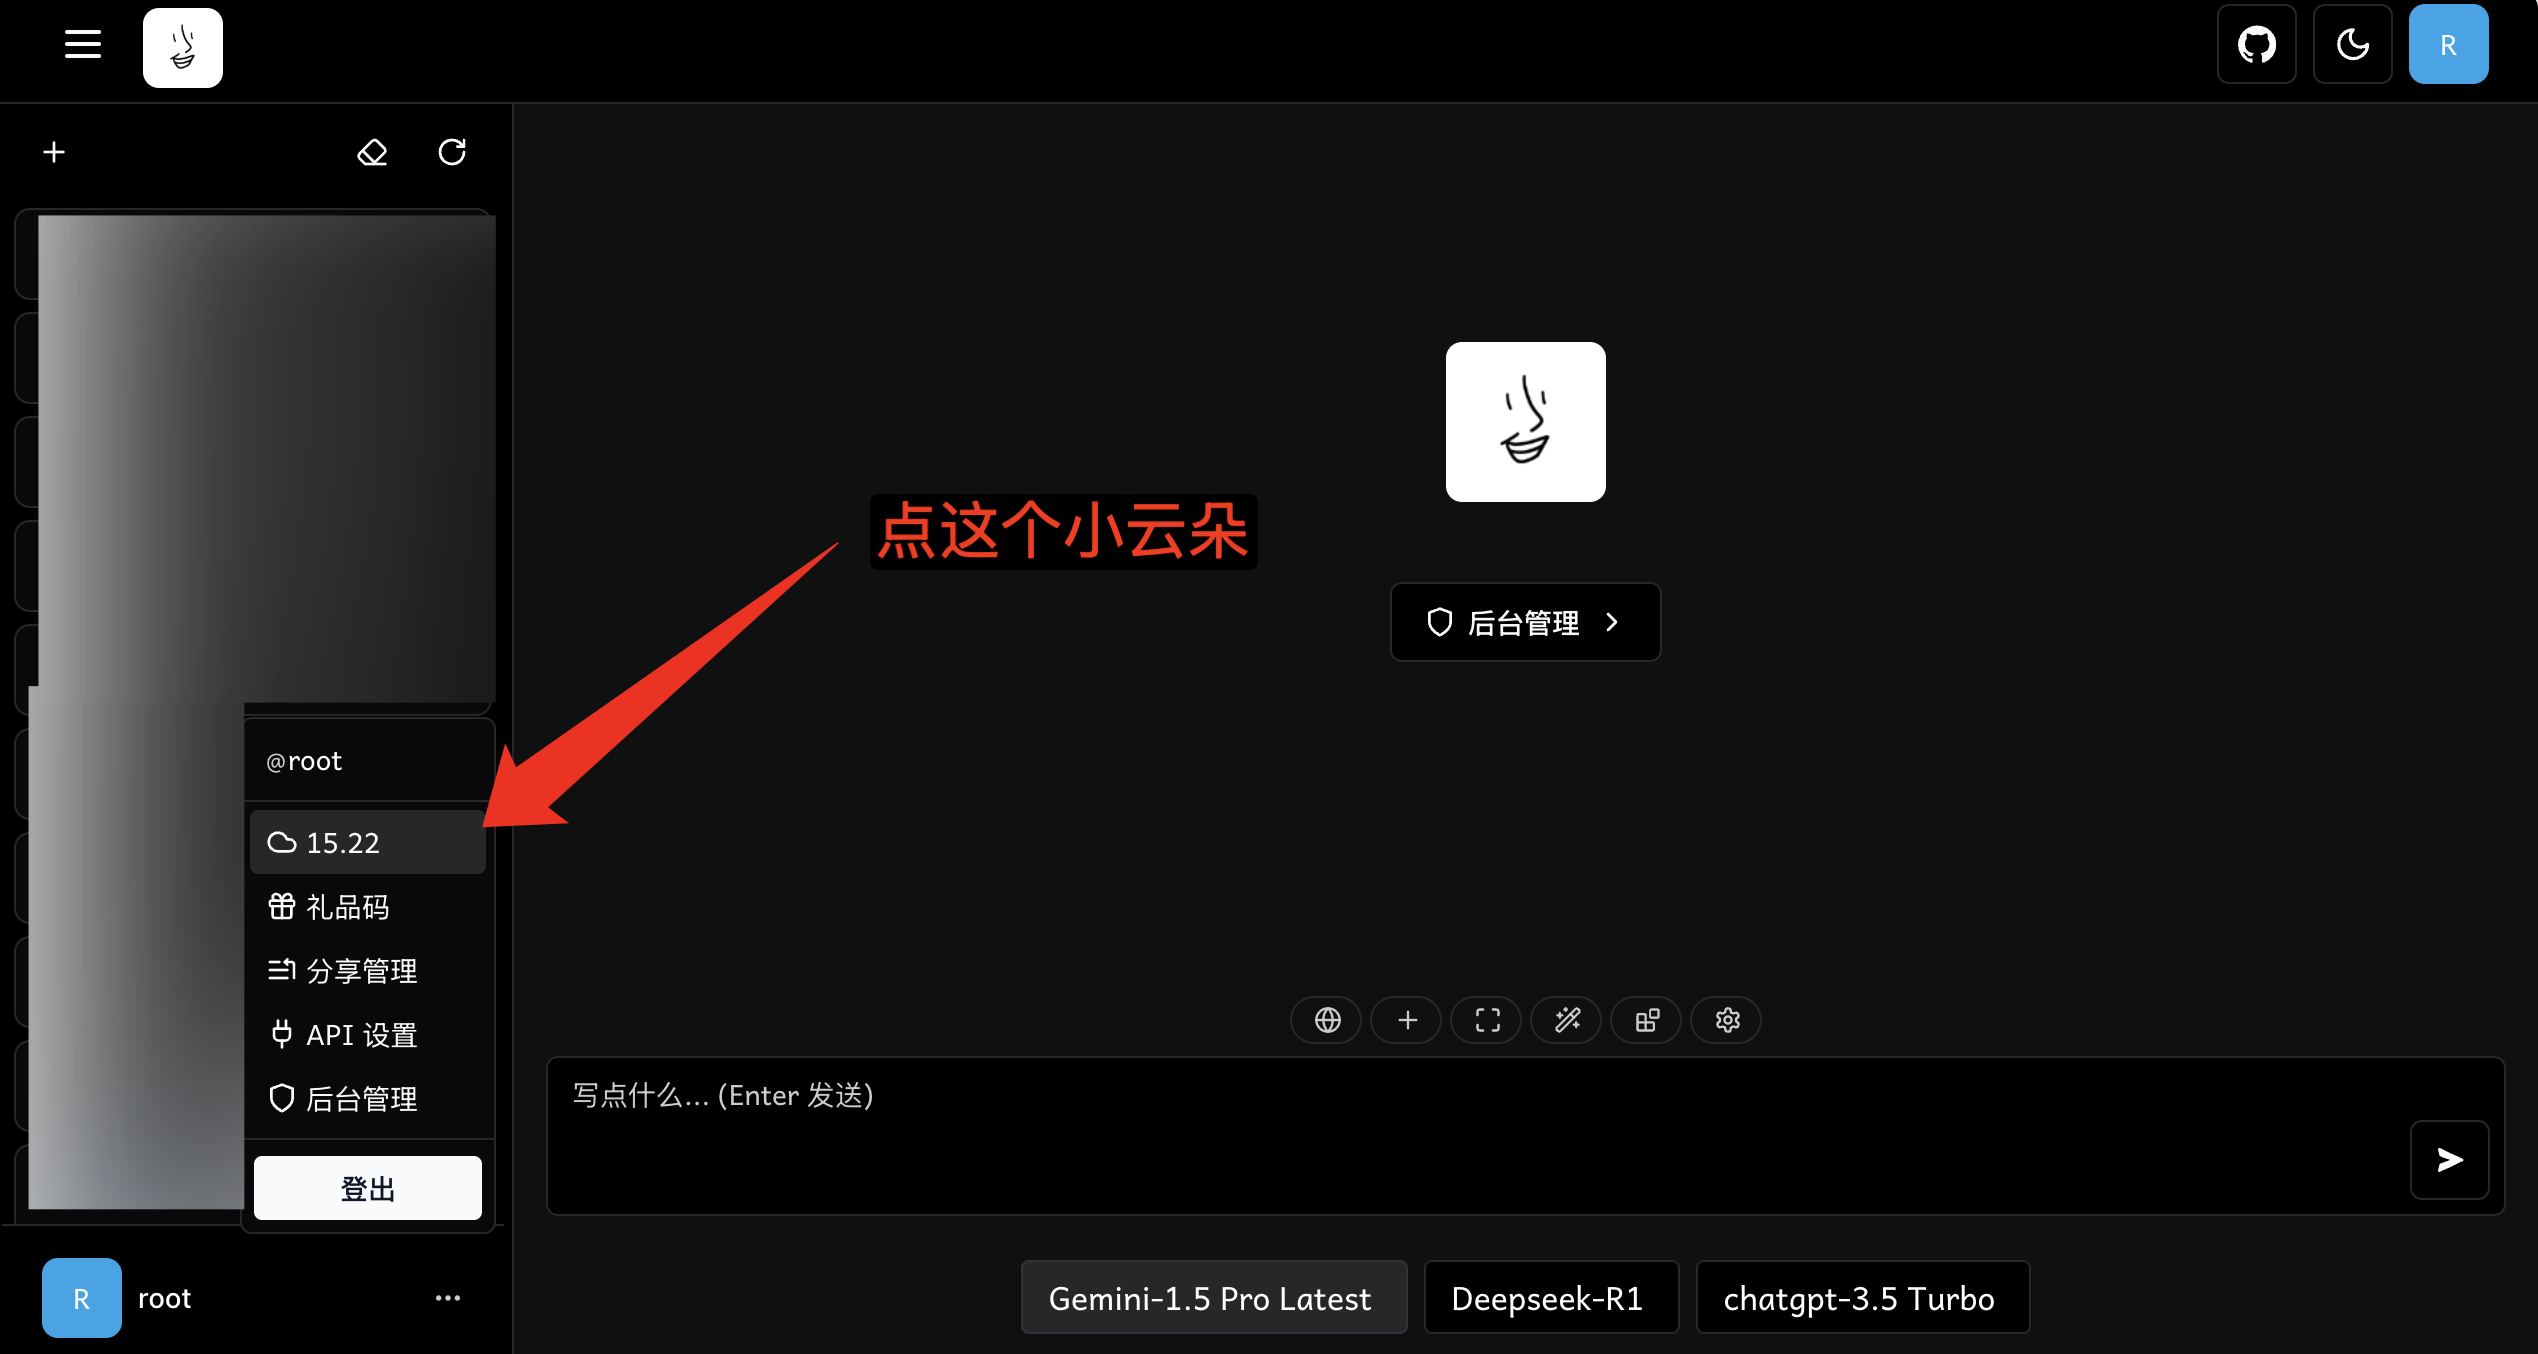The image size is (2538, 1354).
Task: Select the Gemini-1.5 Pro Latest model
Action: [1213, 1298]
